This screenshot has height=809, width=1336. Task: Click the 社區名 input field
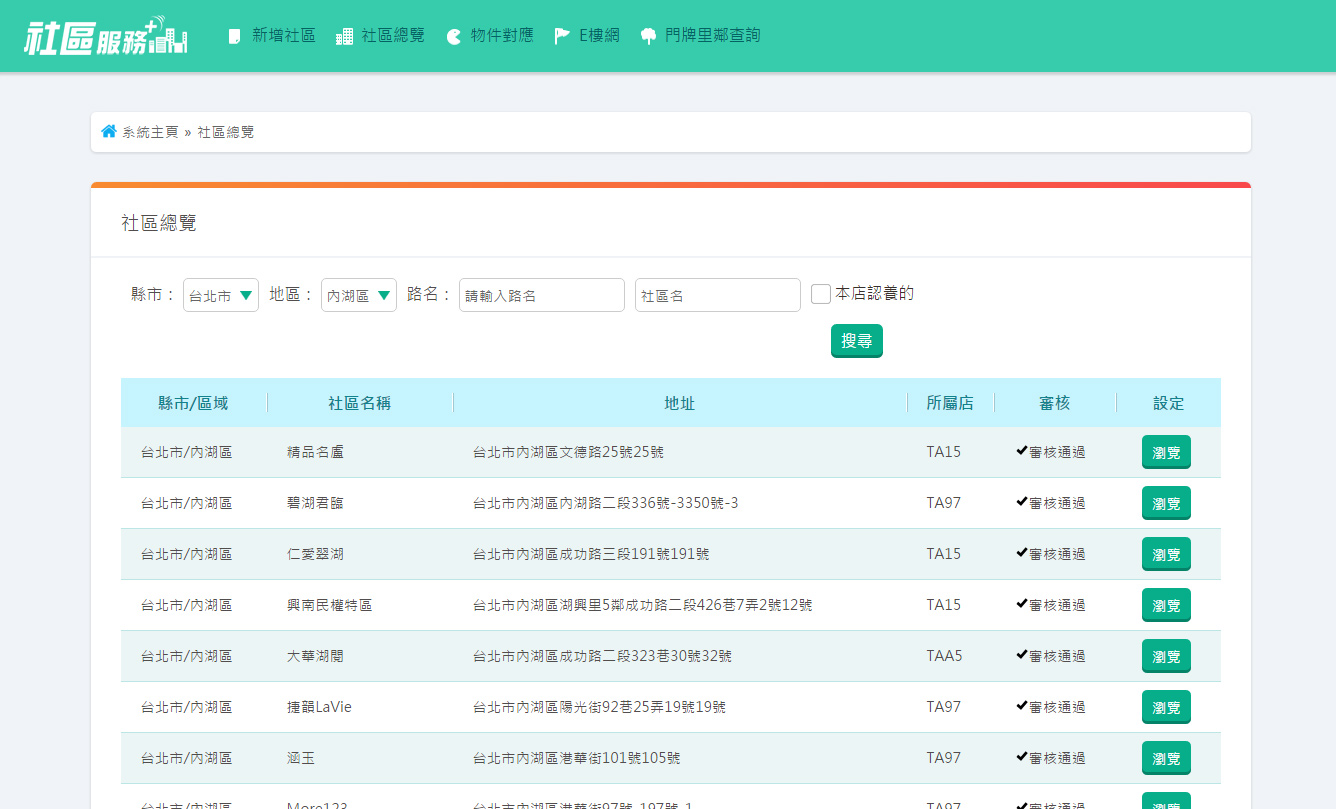click(718, 295)
